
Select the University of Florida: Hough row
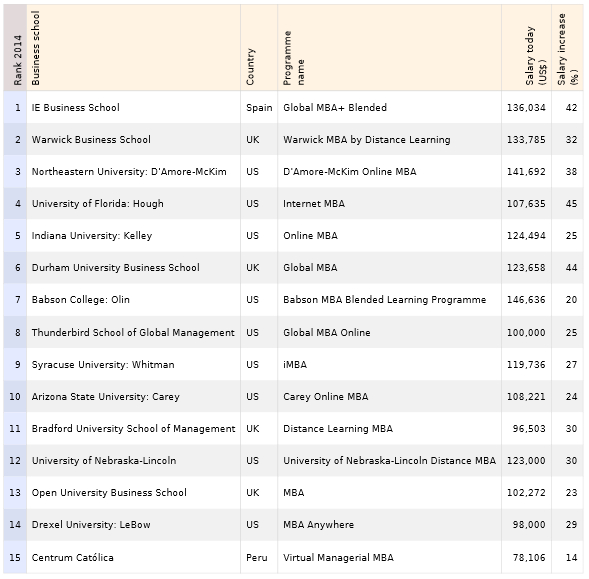point(293,204)
